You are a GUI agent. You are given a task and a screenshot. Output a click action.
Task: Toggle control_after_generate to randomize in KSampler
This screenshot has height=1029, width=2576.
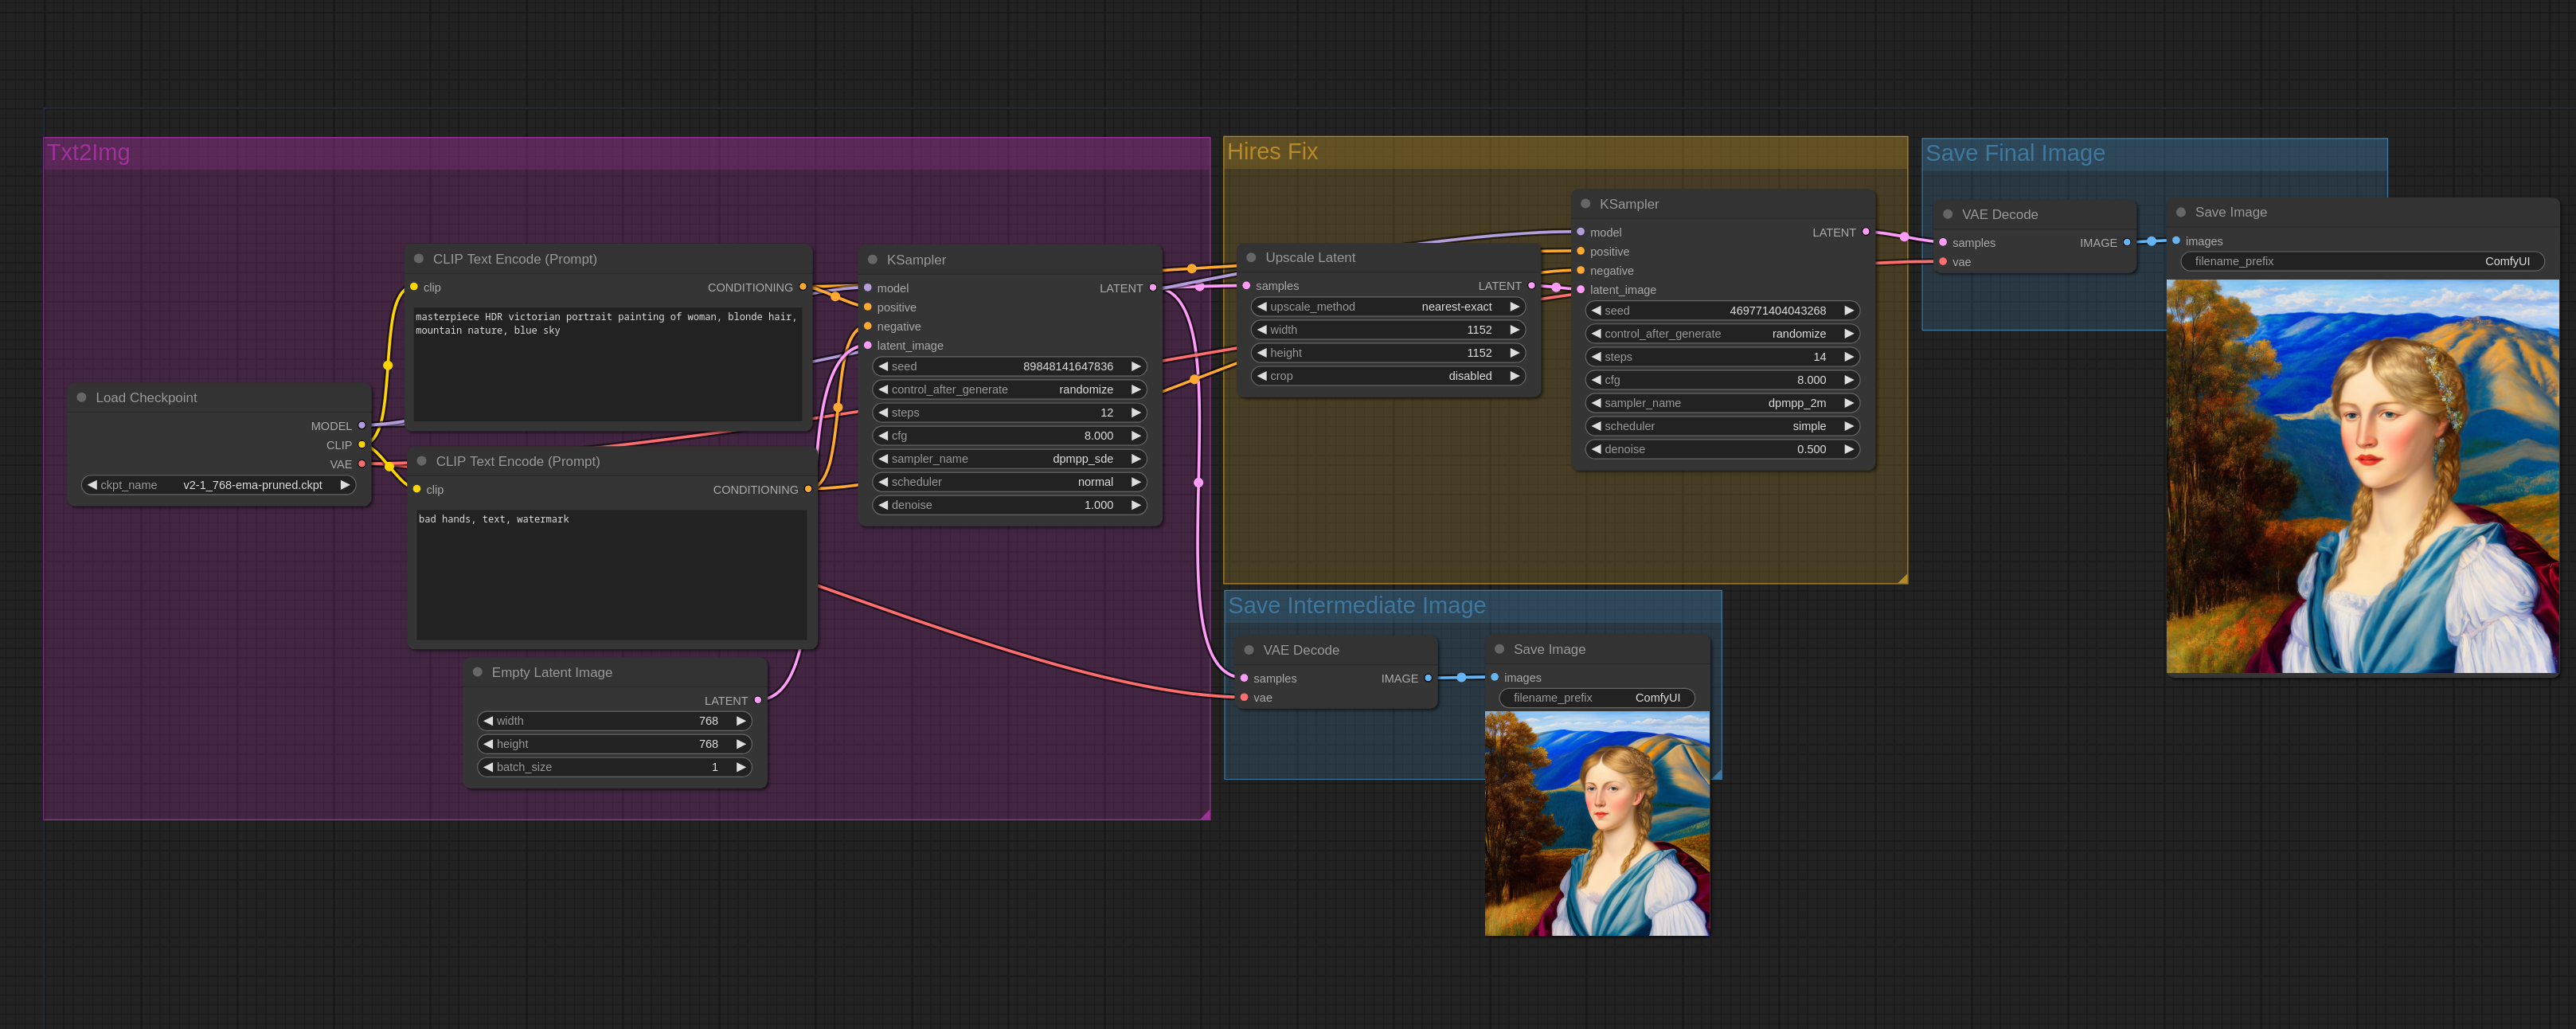(1006, 389)
